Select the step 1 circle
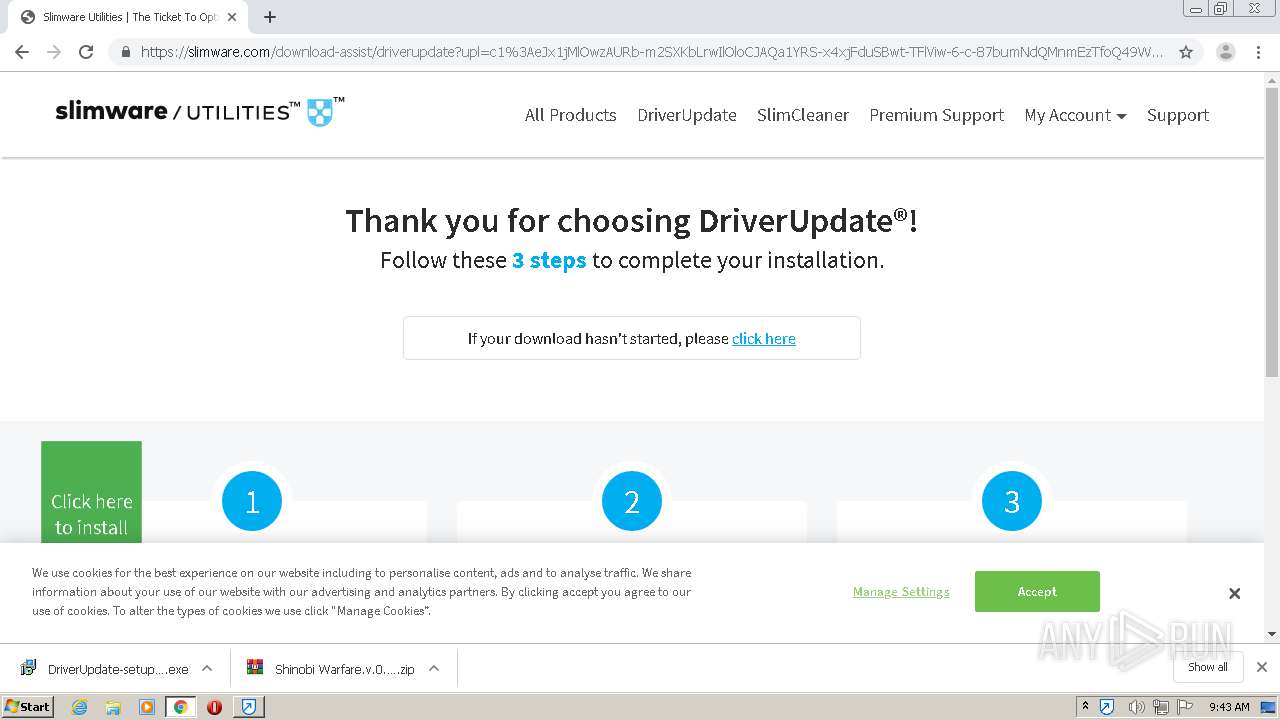 (x=252, y=501)
